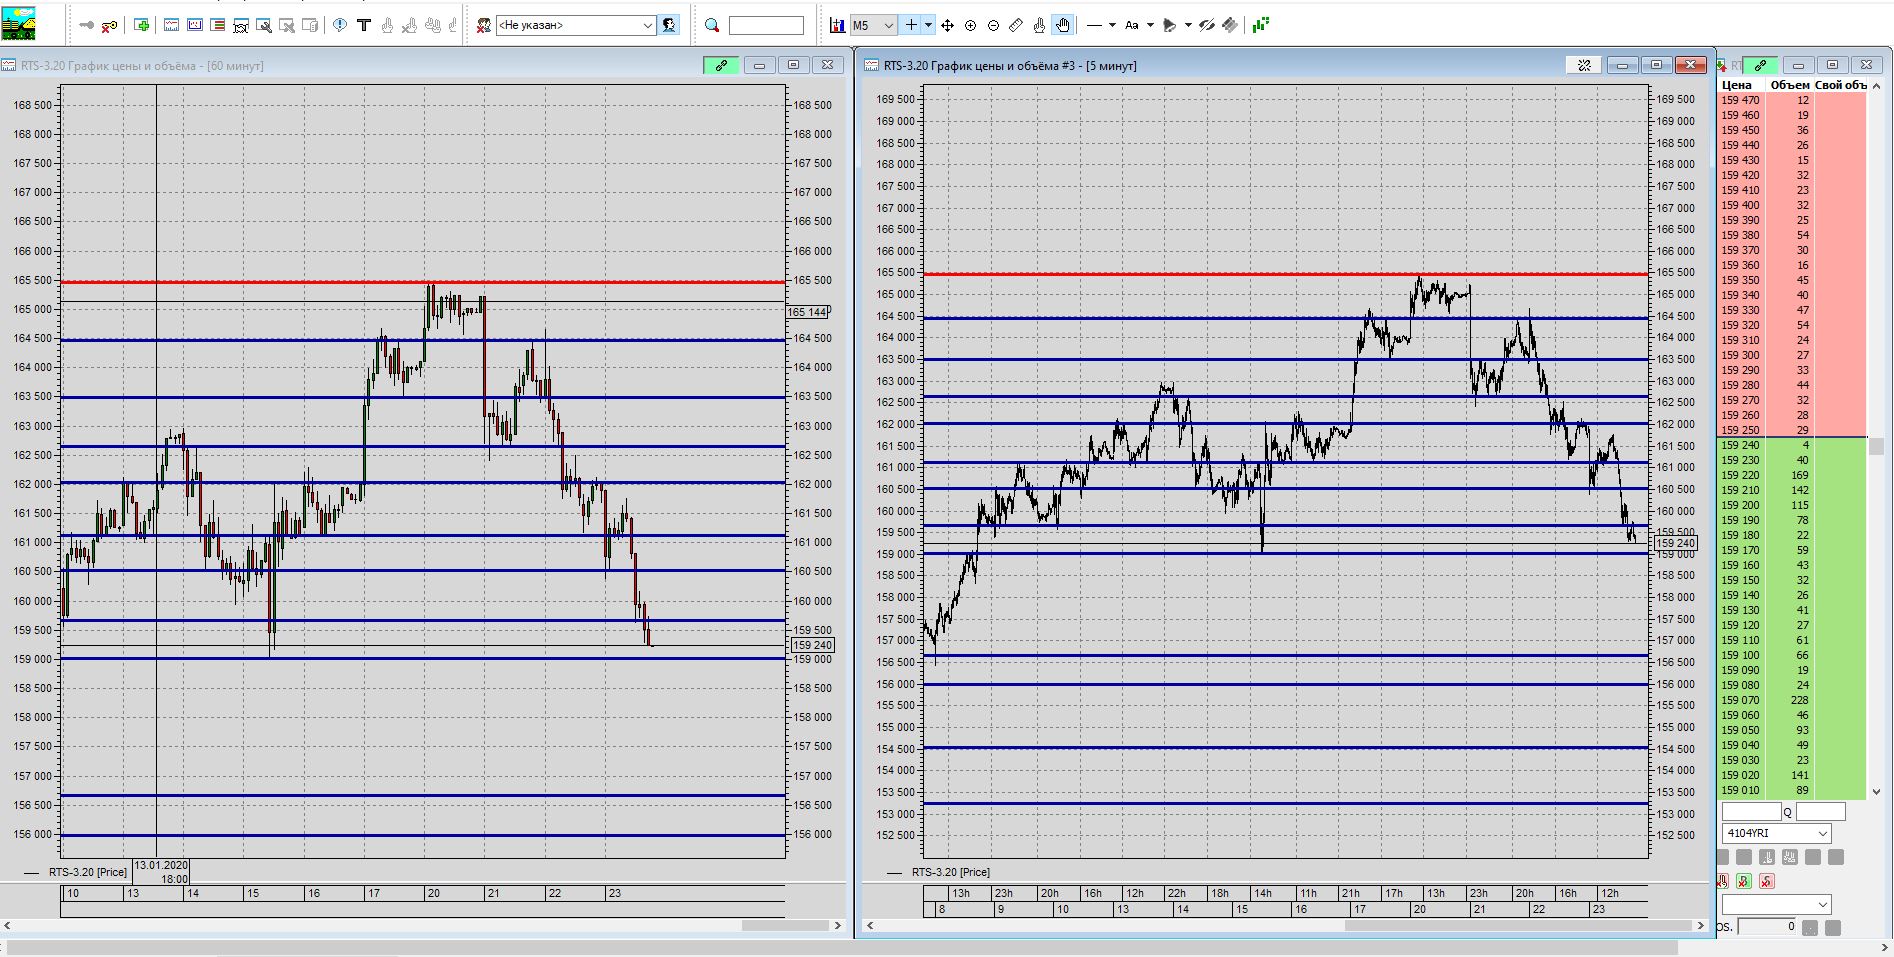Click the ask row at price 159 350
The image size is (1894, 957).
[x=1793, y=280]
